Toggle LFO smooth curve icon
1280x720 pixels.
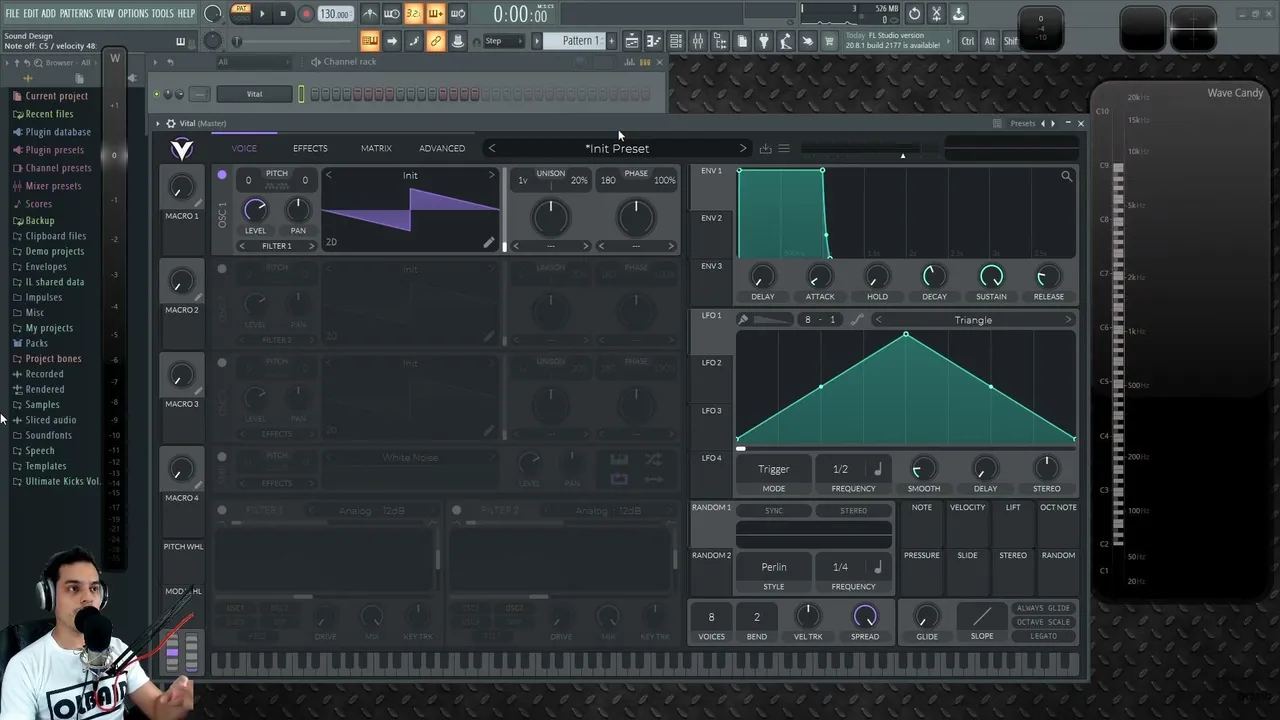click(857, 320)
